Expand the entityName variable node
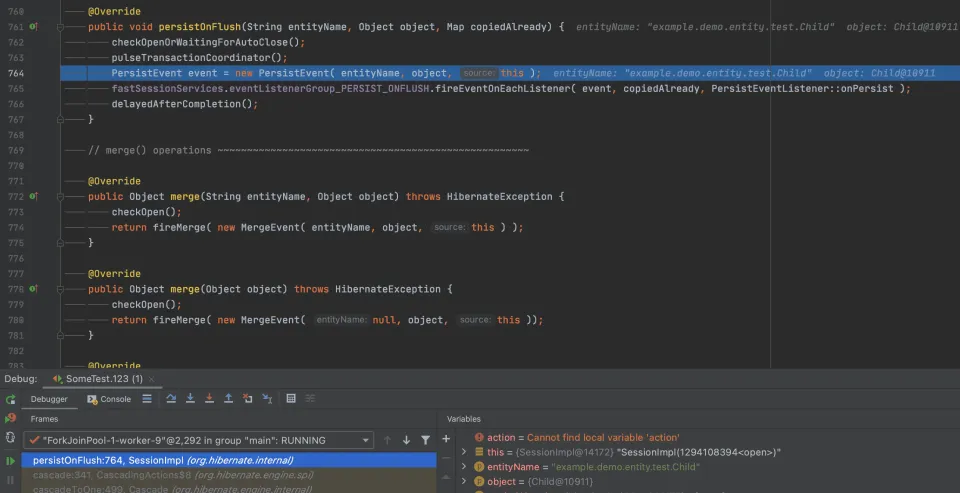 tap(463, 467)
